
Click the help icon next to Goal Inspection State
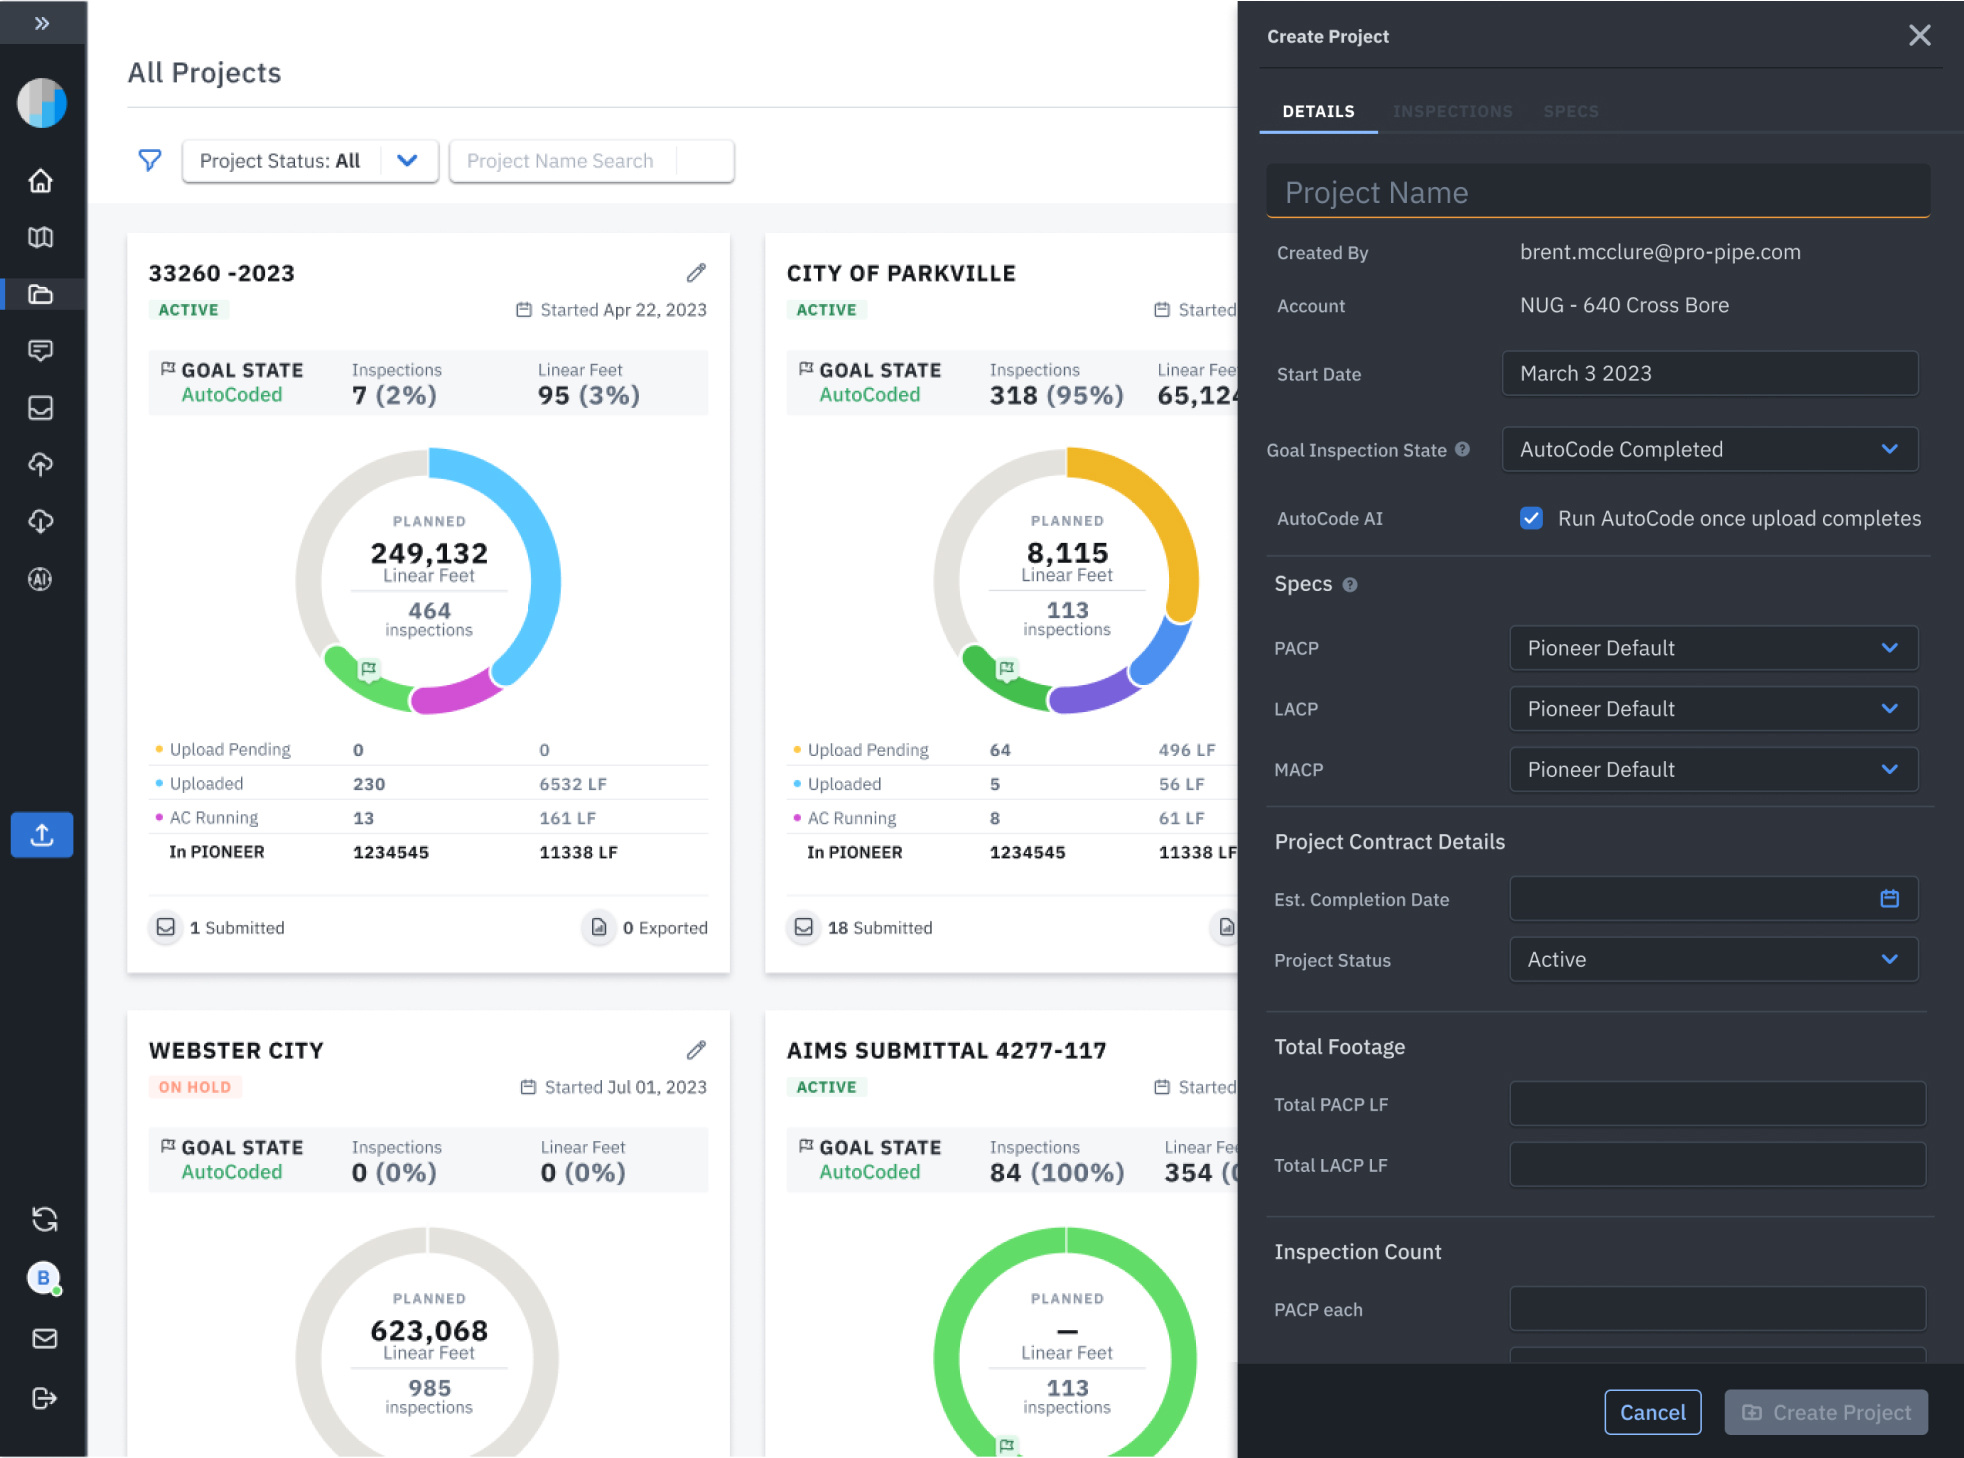click(x=1462, y=450)
